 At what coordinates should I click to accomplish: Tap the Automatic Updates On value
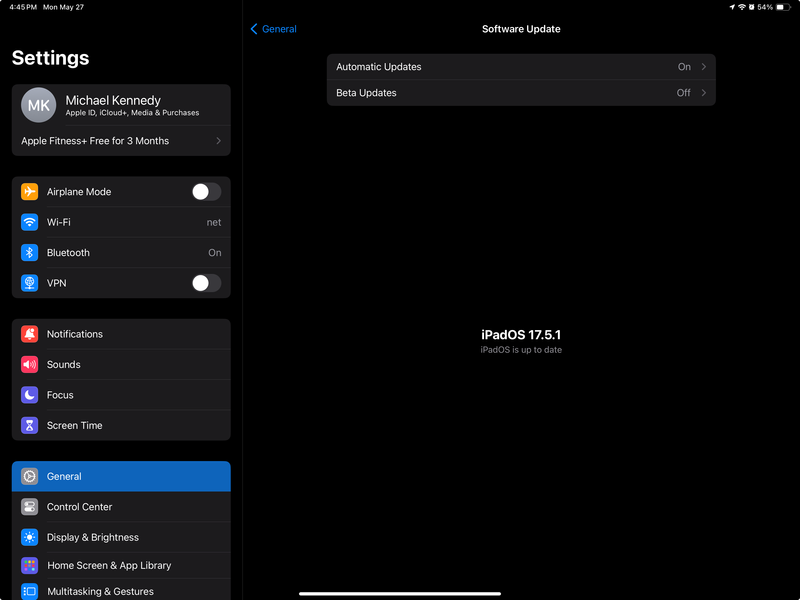pyautogui.click(x=684, y=67)
